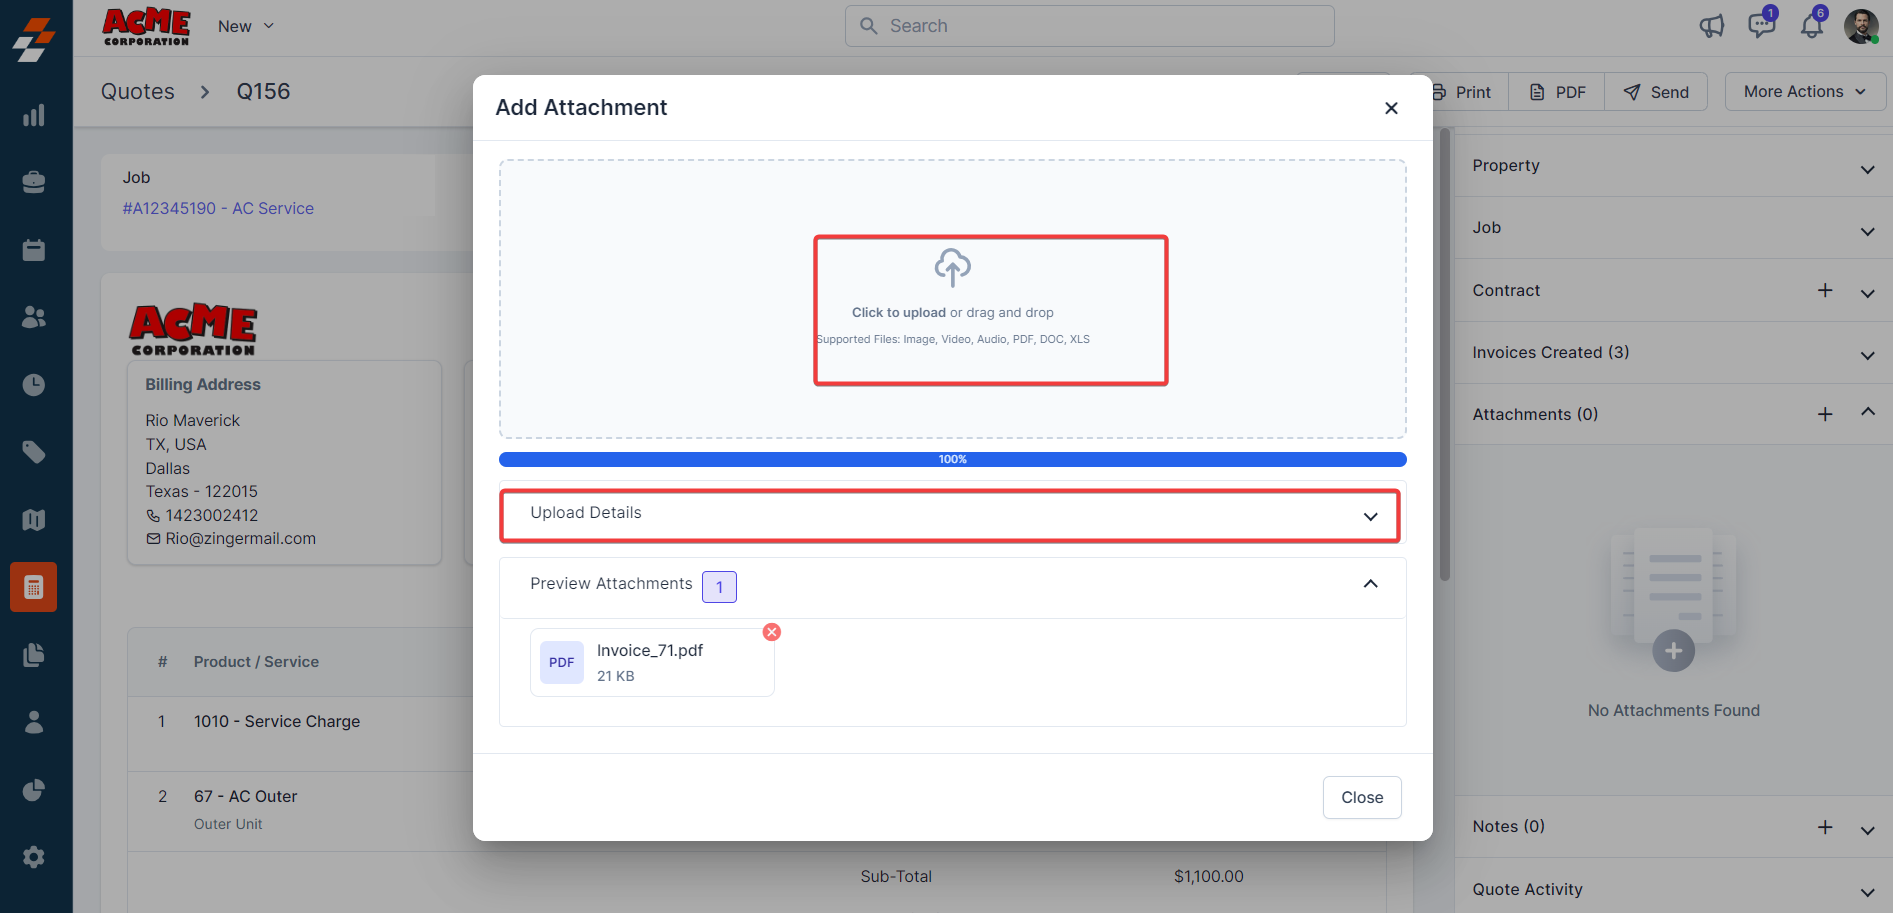Open the pie chart reports sidebar icon

[x=34, y=790]
